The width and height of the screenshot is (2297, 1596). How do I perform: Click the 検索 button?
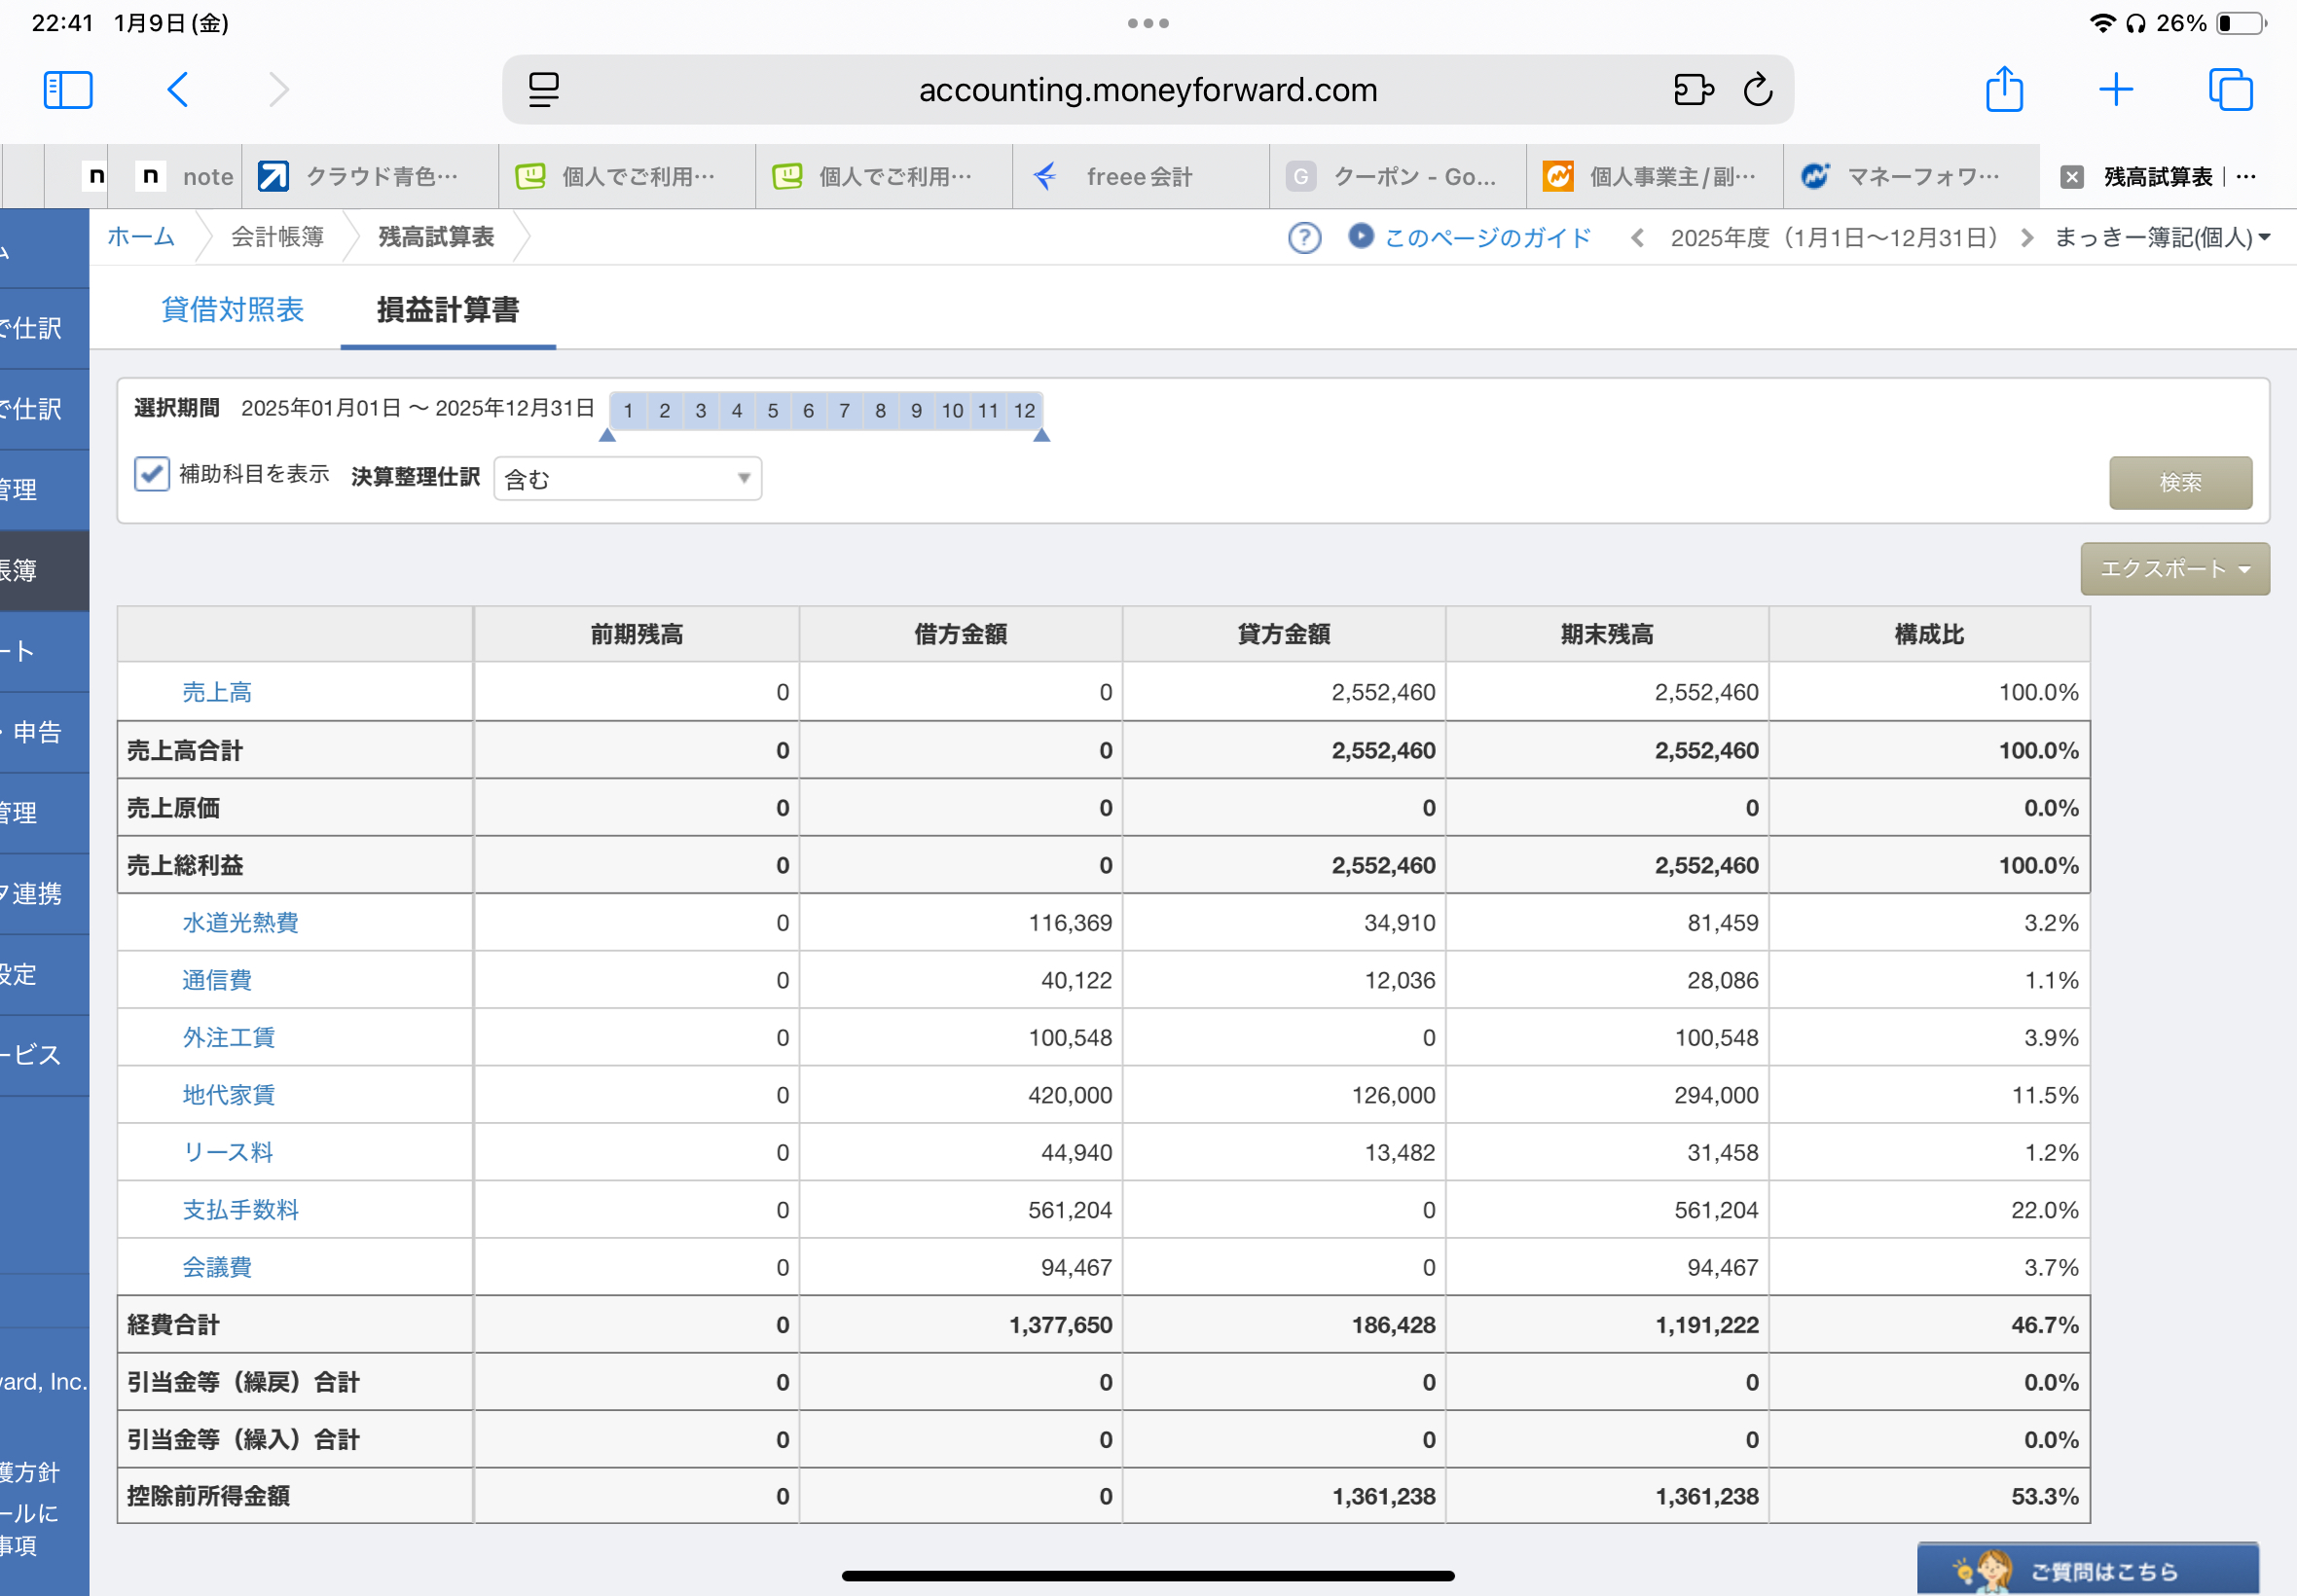[x=2180, y=483]
